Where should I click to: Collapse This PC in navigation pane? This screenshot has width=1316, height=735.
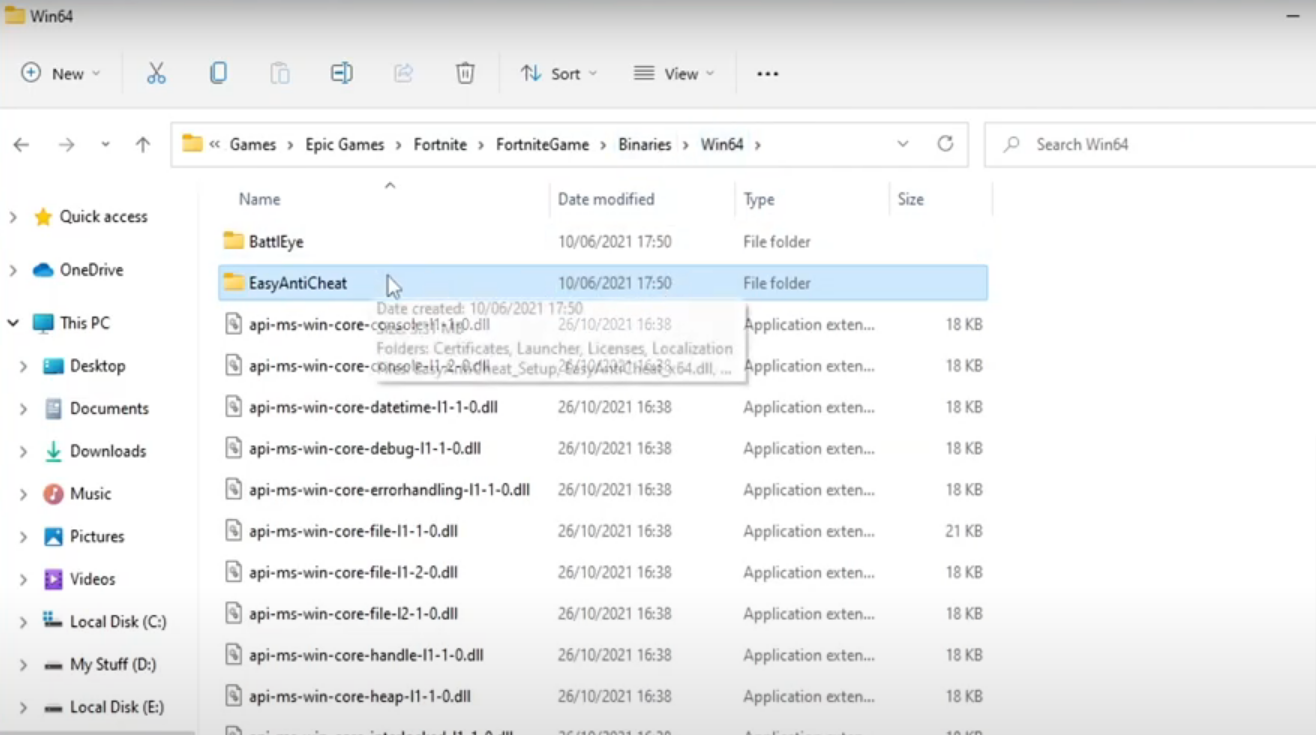[x=13, y=323]
